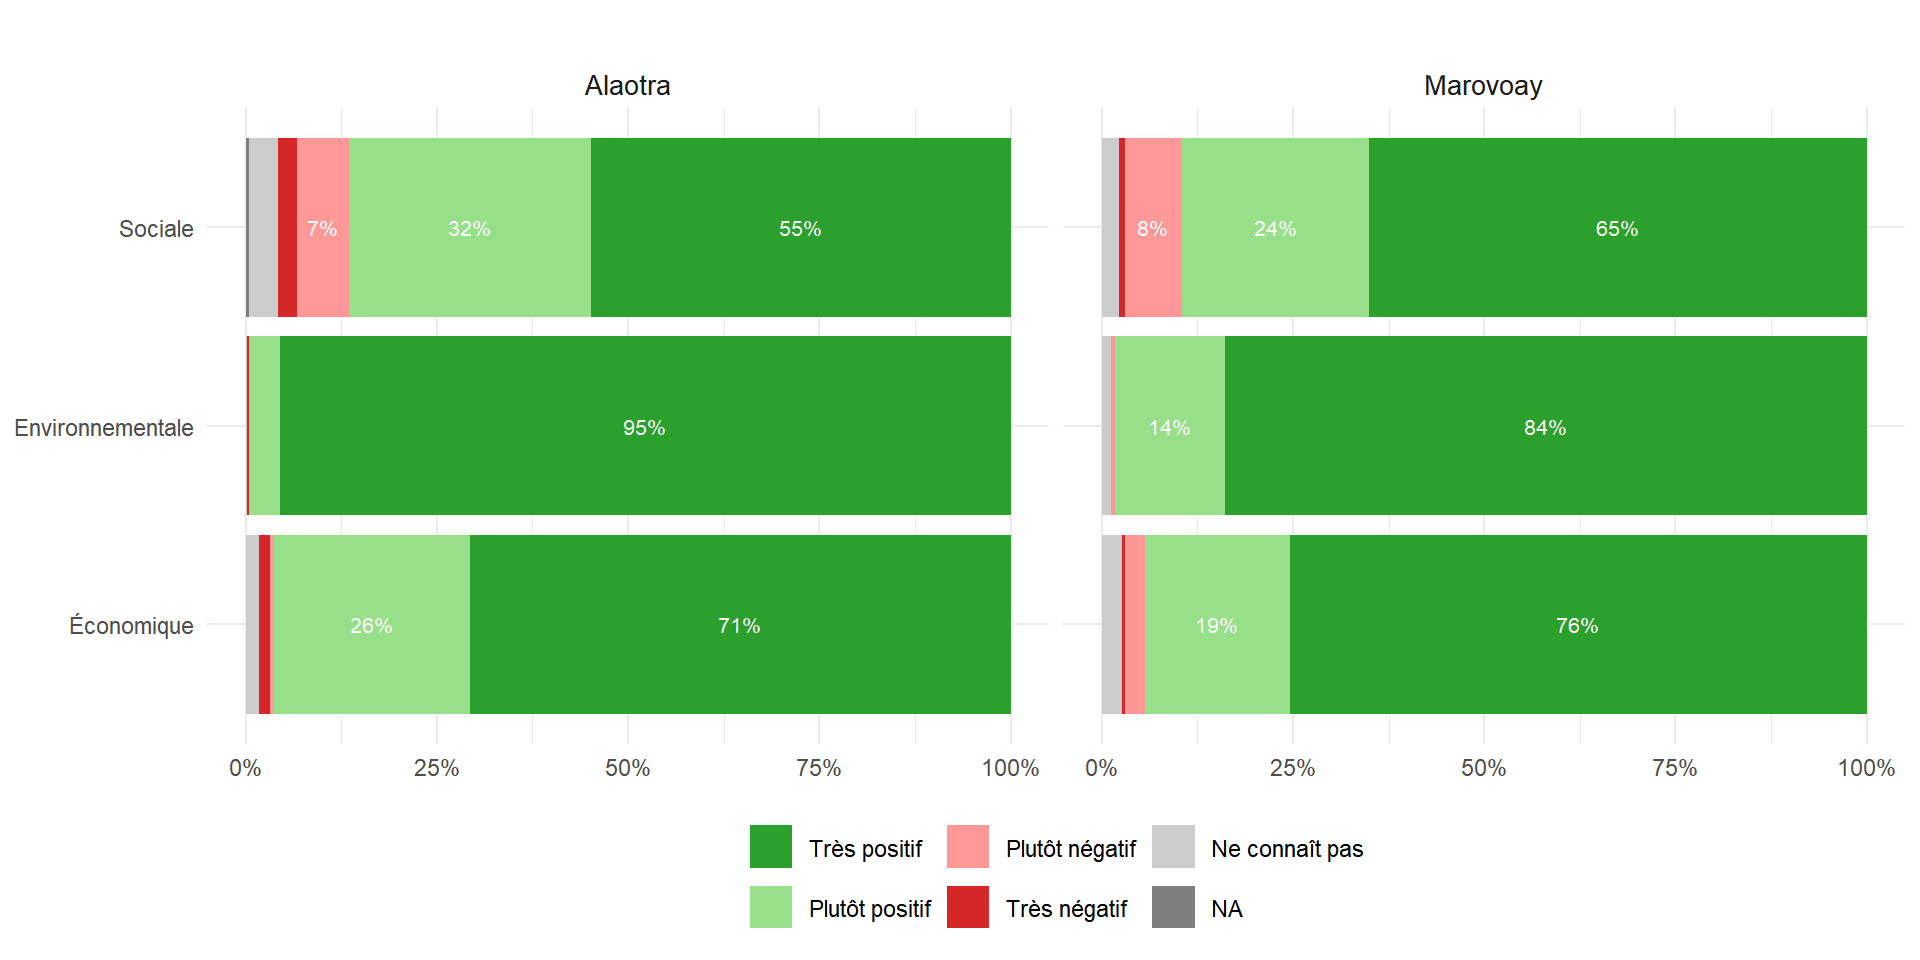
Task: Click the Ne connaît pas legend swatch
Action: click(x=1173, y=846)
